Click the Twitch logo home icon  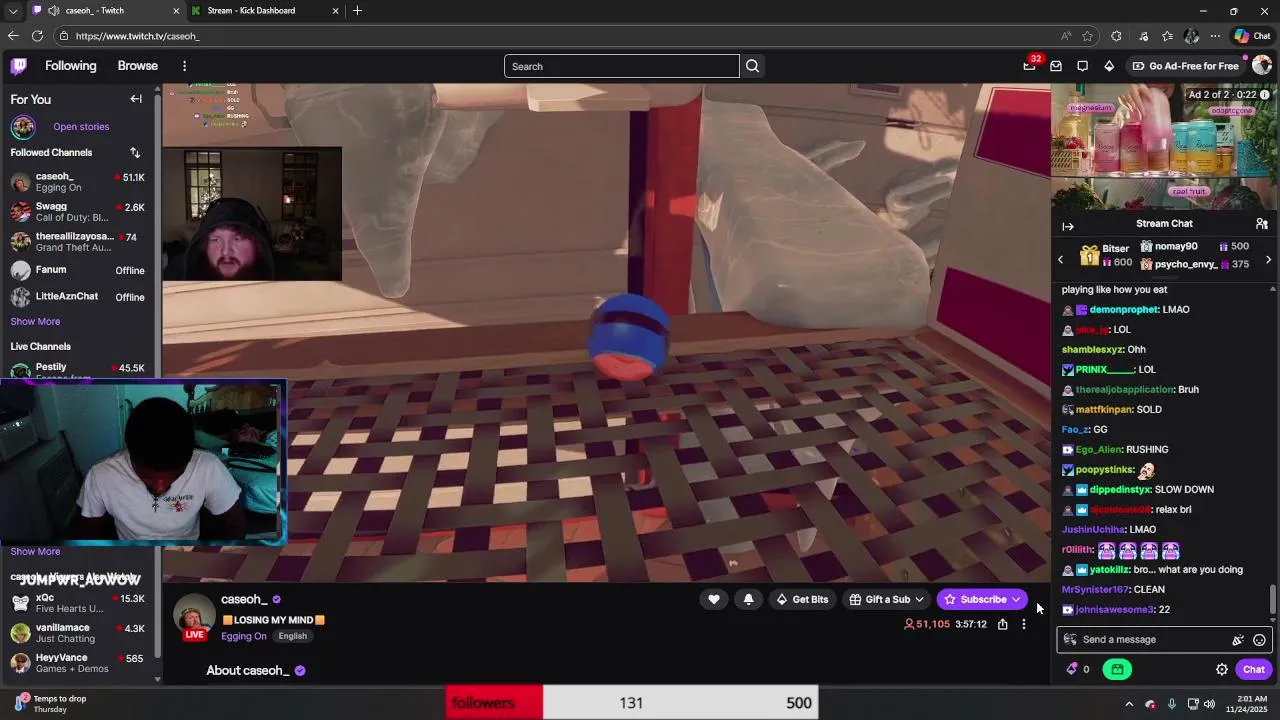[x=18, y=66]
